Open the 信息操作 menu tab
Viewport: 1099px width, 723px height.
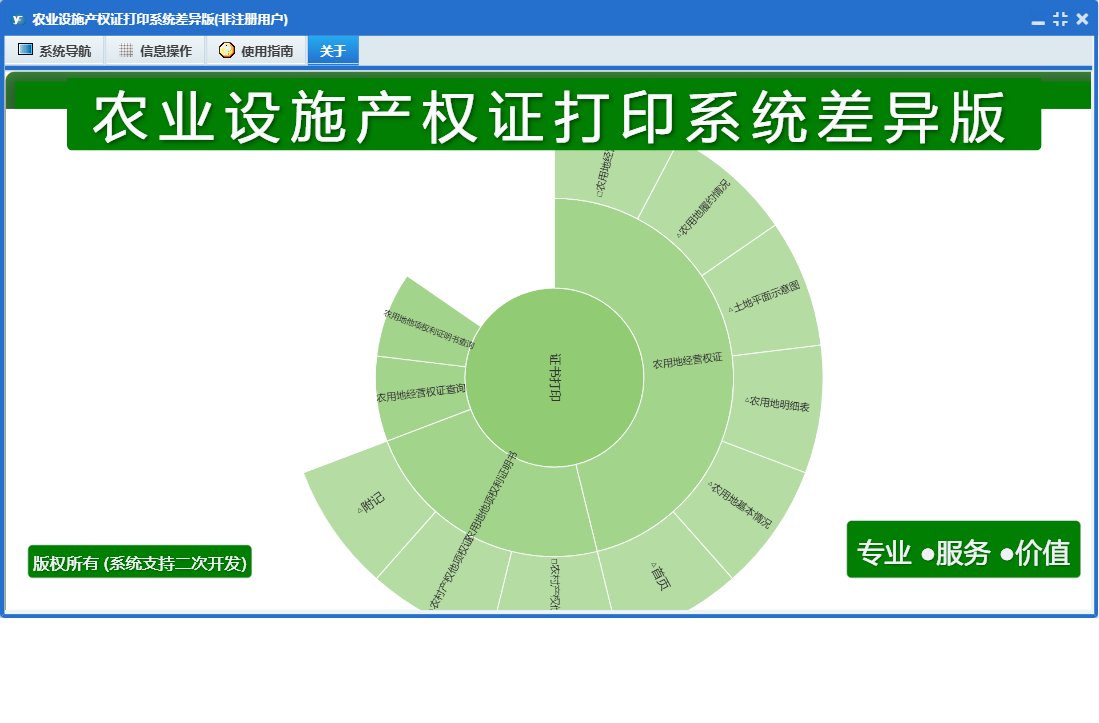(x=155, y=51)
